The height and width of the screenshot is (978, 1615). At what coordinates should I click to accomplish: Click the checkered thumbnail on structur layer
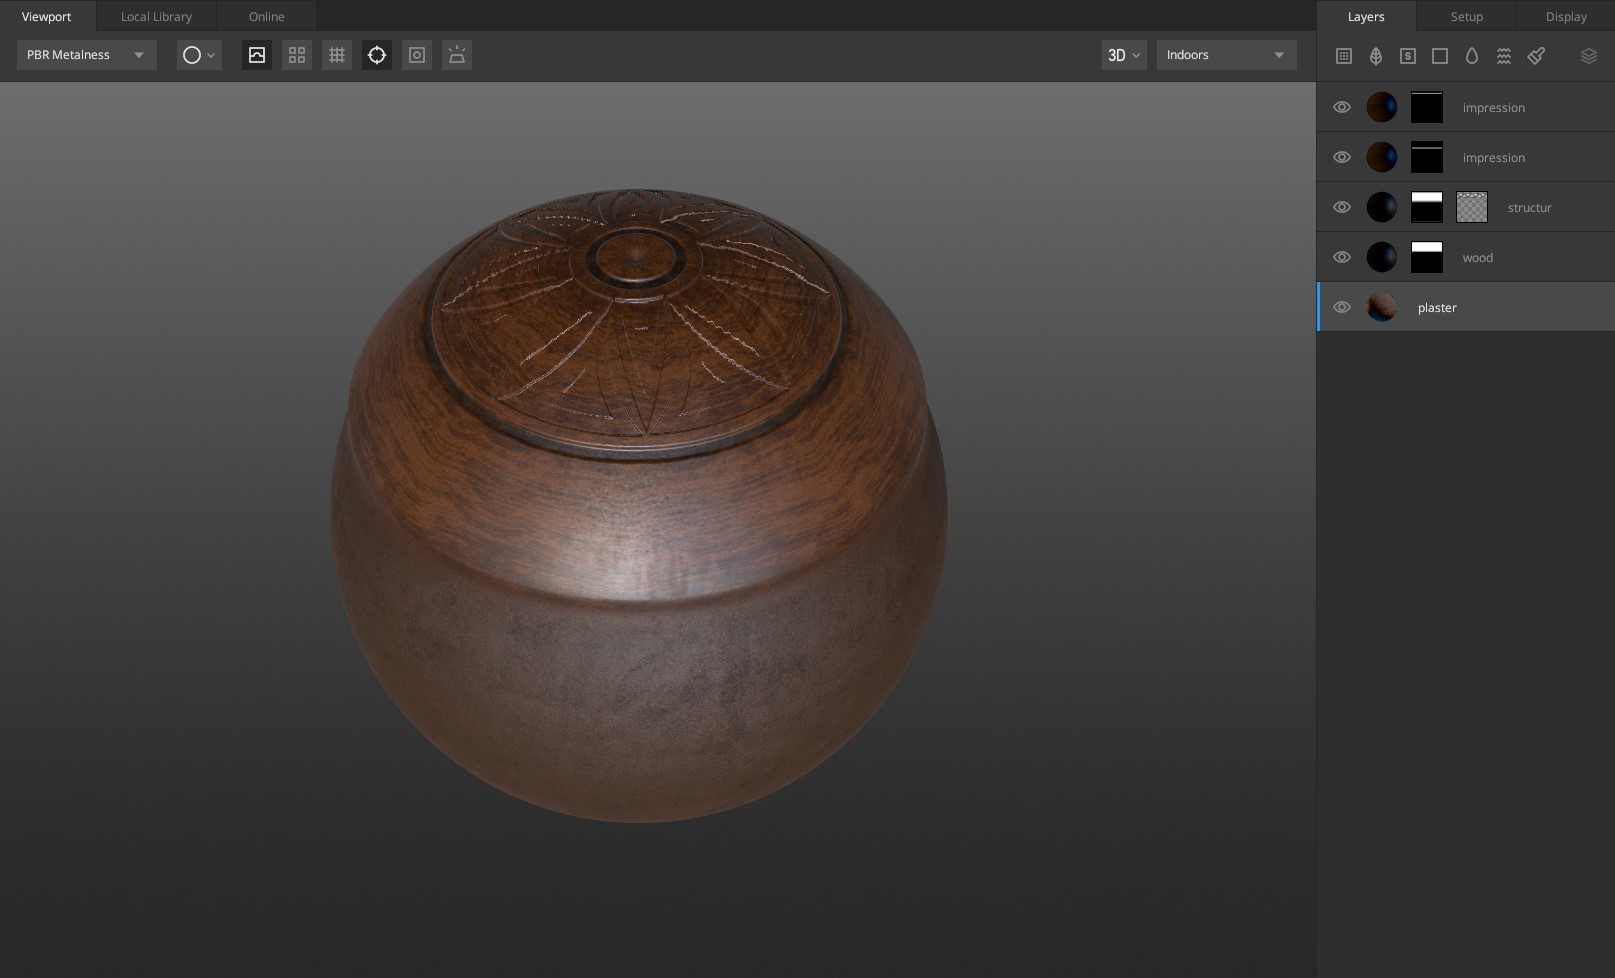point(1472,207)
